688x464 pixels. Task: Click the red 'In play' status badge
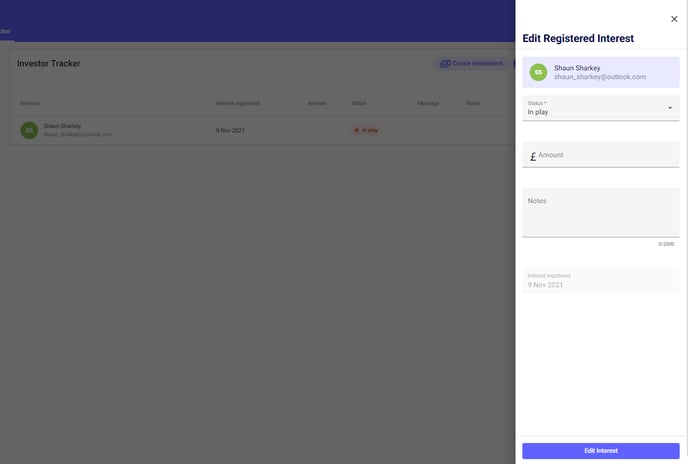point(367,130)
